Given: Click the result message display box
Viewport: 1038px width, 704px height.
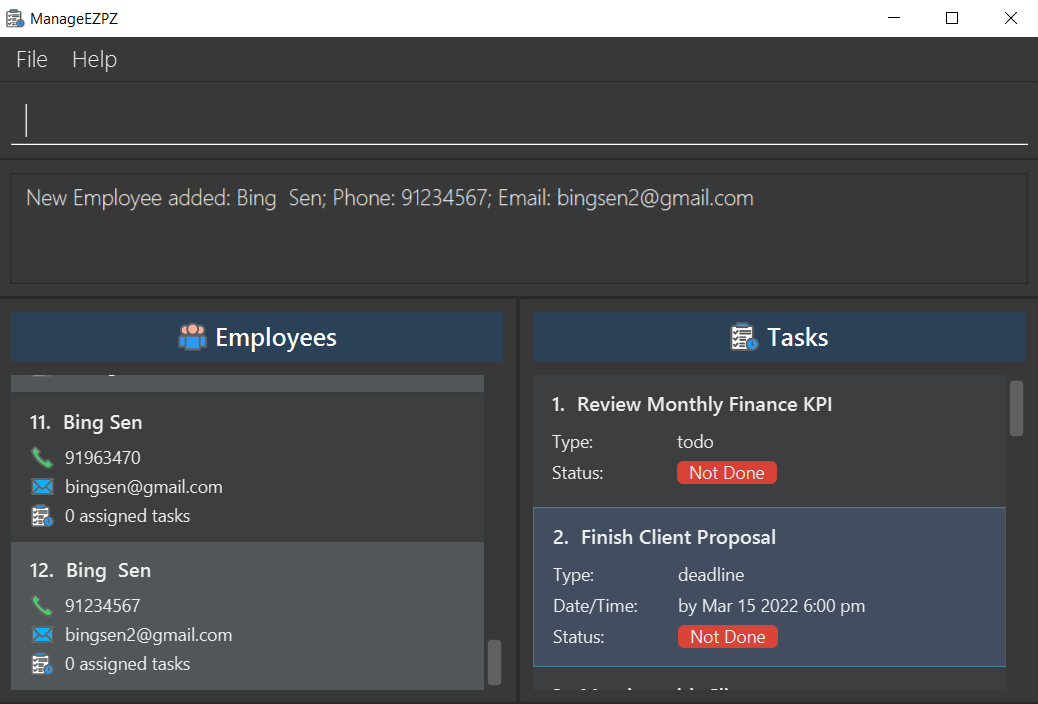Looking at the screenshot, I should [x=519, y=228].
